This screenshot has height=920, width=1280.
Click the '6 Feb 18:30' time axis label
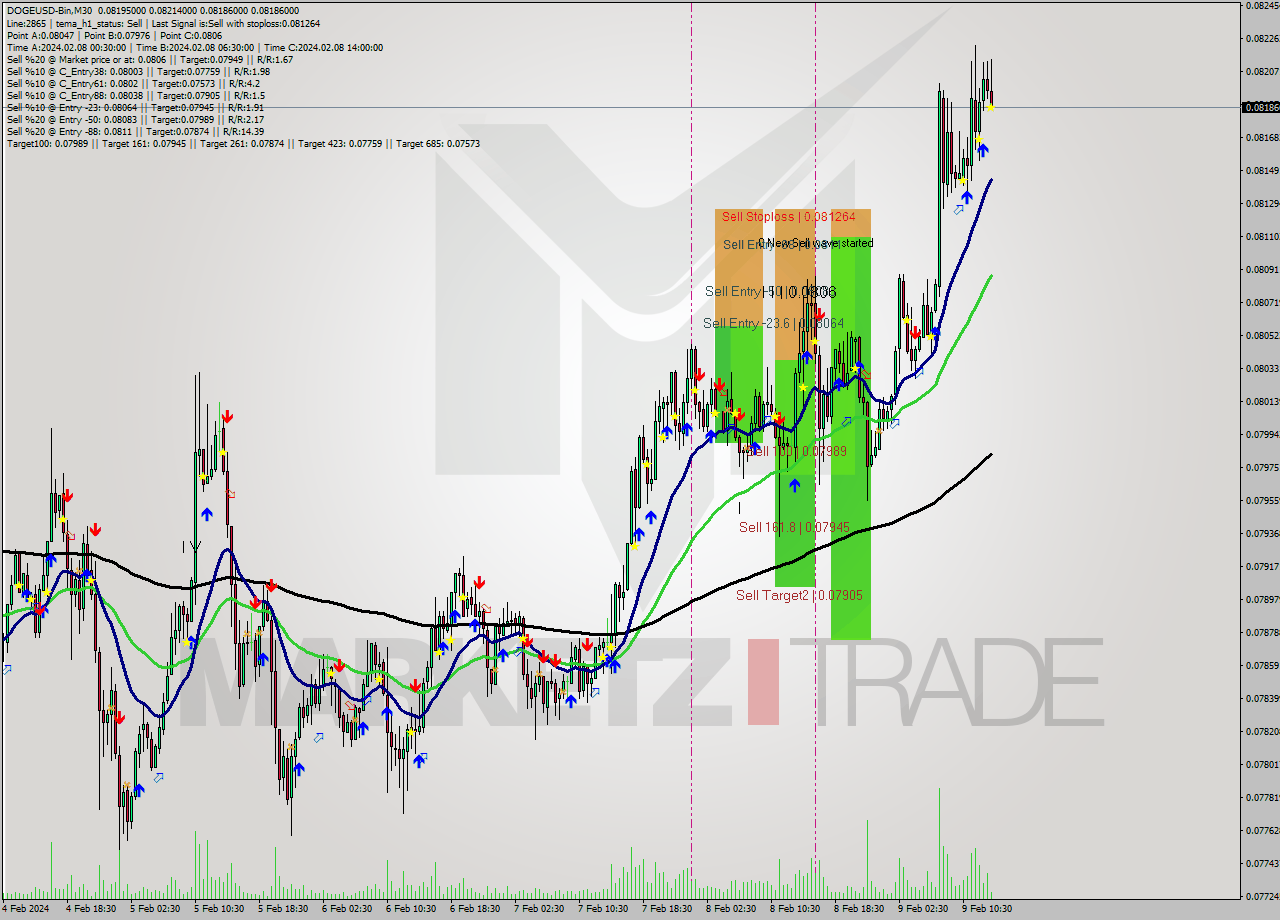(474, 909)
